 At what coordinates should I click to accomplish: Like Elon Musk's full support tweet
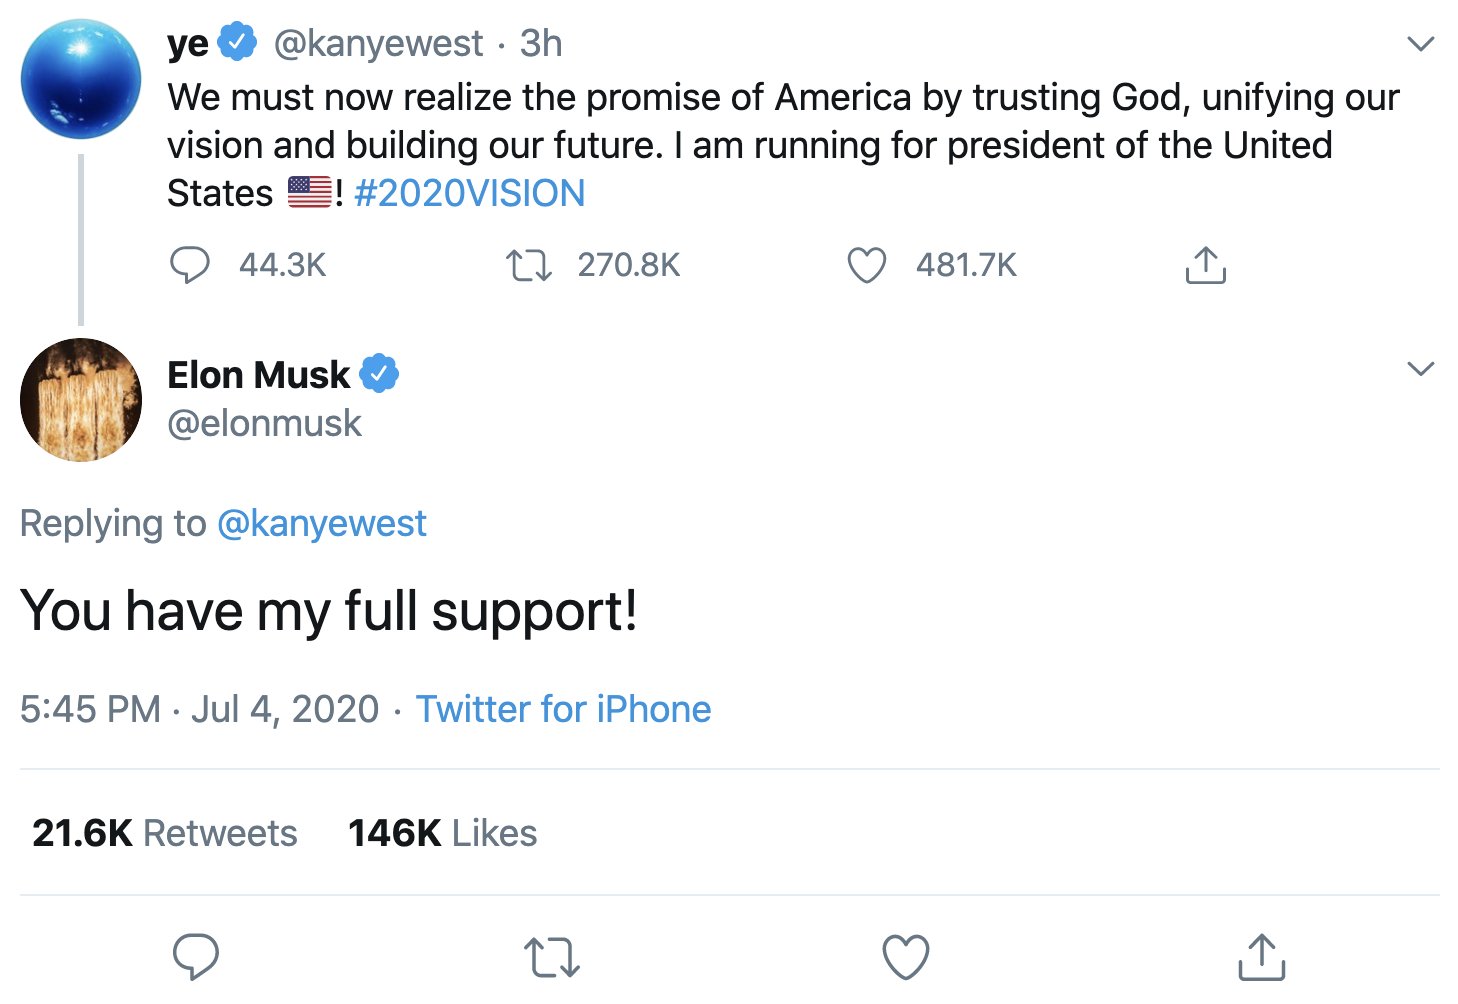pos(906,957)
